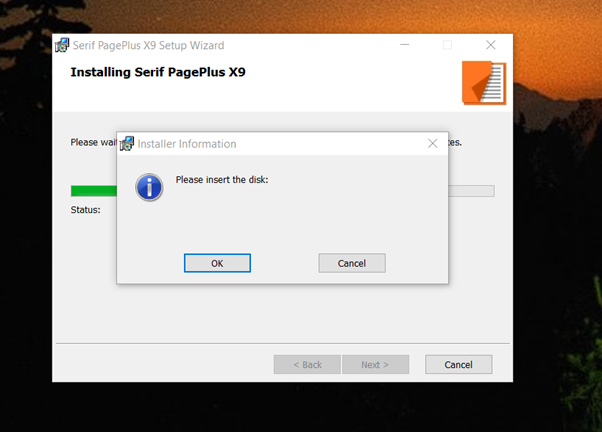Cancel the PagePlus X9 Setup Wizard
Screen dimensions: 602x432
click(458, 364)
